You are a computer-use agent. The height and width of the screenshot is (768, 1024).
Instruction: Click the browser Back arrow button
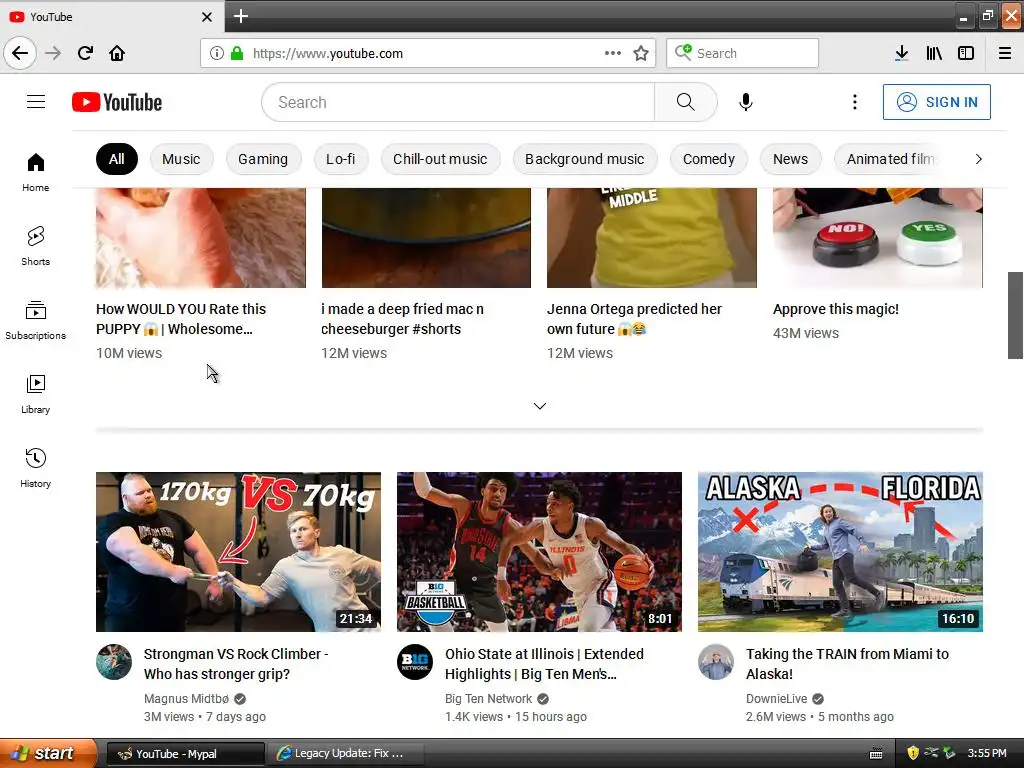20,53
